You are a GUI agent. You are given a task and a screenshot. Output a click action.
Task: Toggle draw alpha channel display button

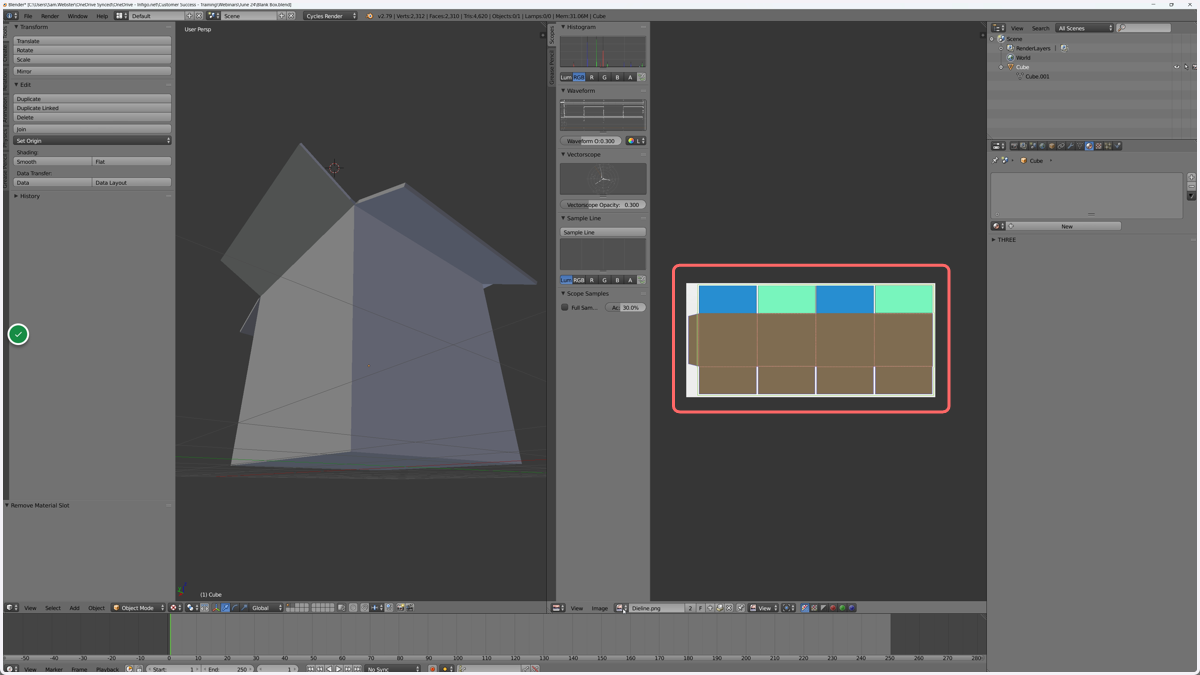(x=823, y=607)
